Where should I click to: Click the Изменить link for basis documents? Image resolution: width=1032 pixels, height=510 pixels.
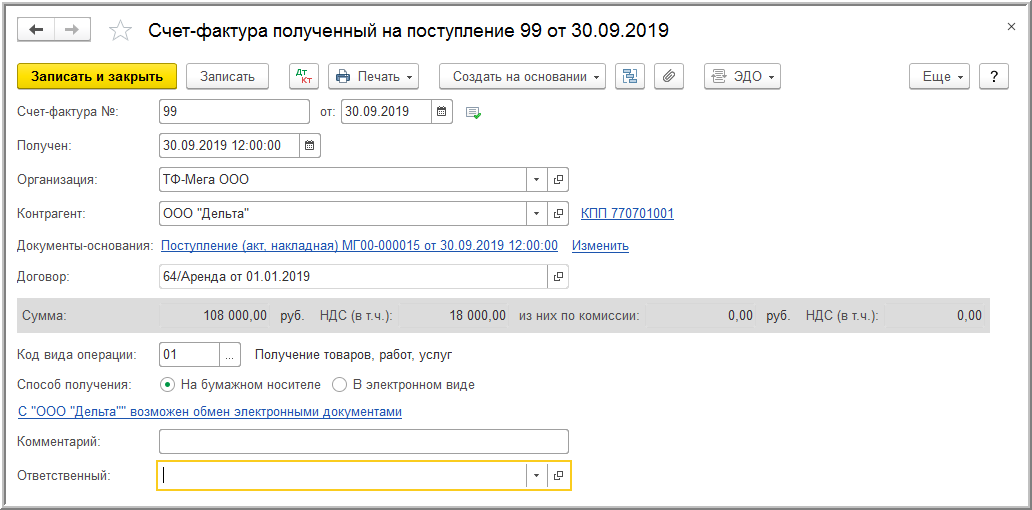coord(600,246)
